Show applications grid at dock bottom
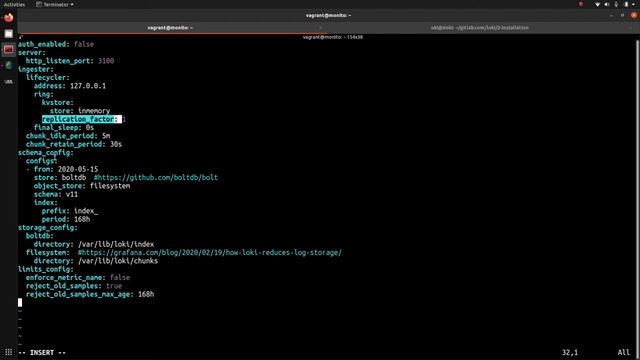 [x=9, y=352]
